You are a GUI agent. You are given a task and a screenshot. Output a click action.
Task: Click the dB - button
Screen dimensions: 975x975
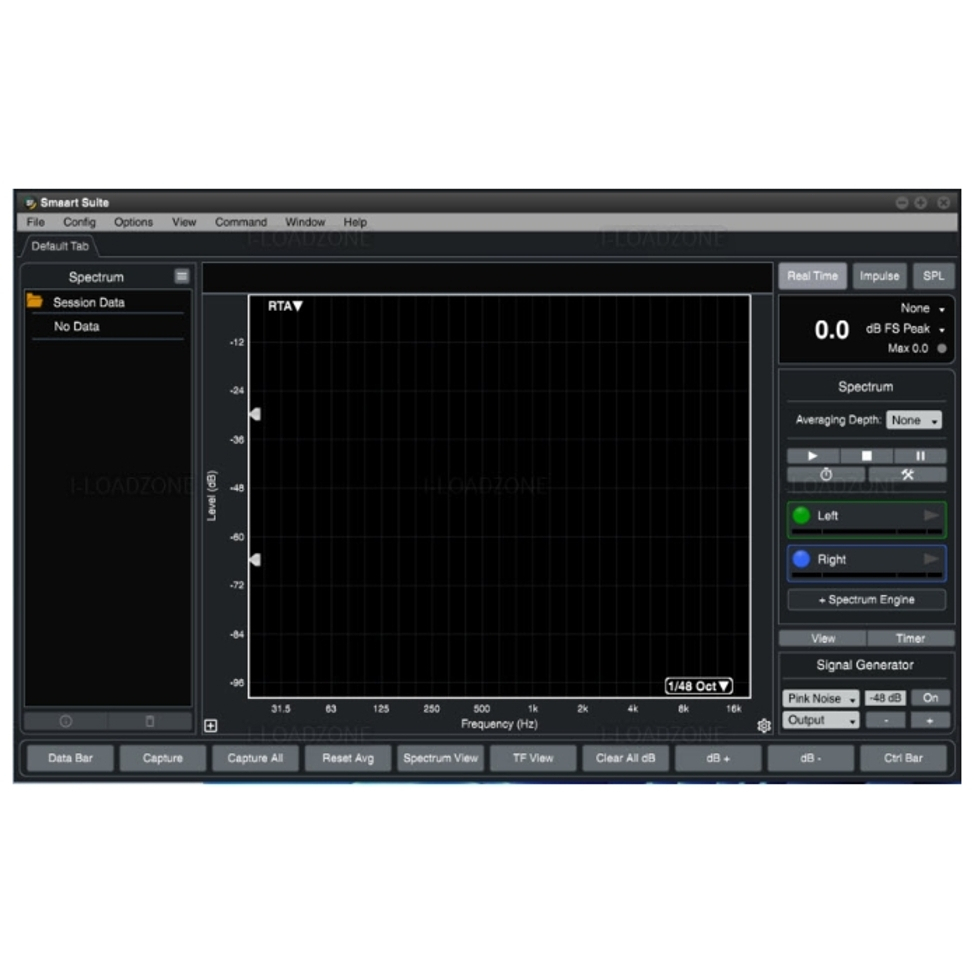[810, 758]
